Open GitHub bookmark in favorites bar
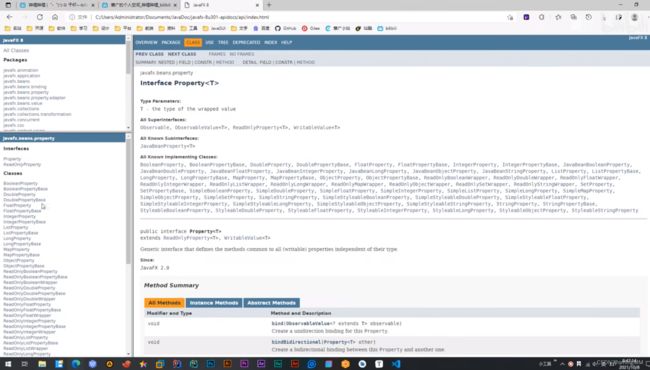Image resolution: width=650 pixels, height=370 pixels. coord(286,29)
